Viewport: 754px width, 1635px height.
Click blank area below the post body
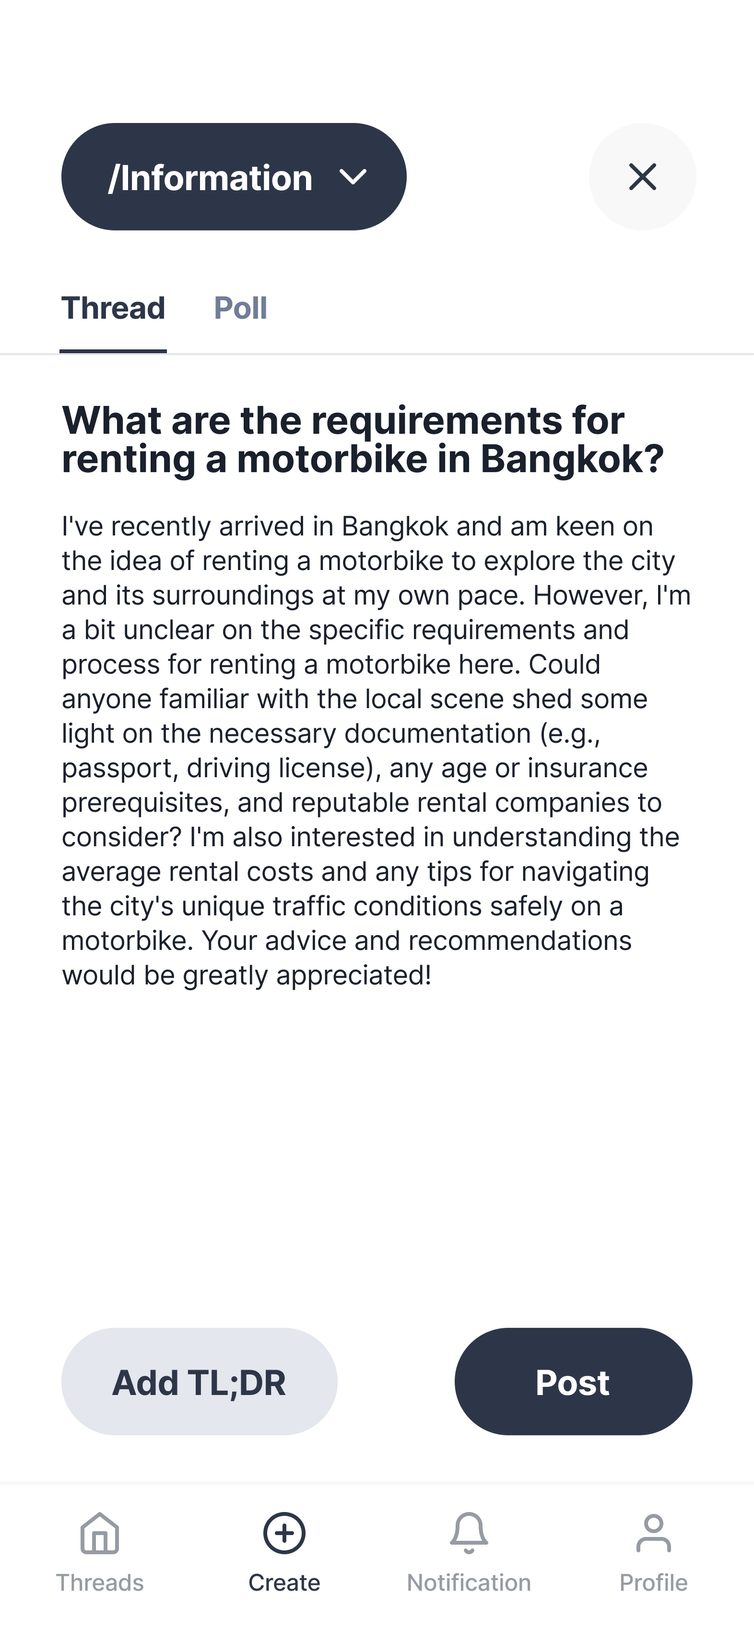click(x=376, y=1150)
